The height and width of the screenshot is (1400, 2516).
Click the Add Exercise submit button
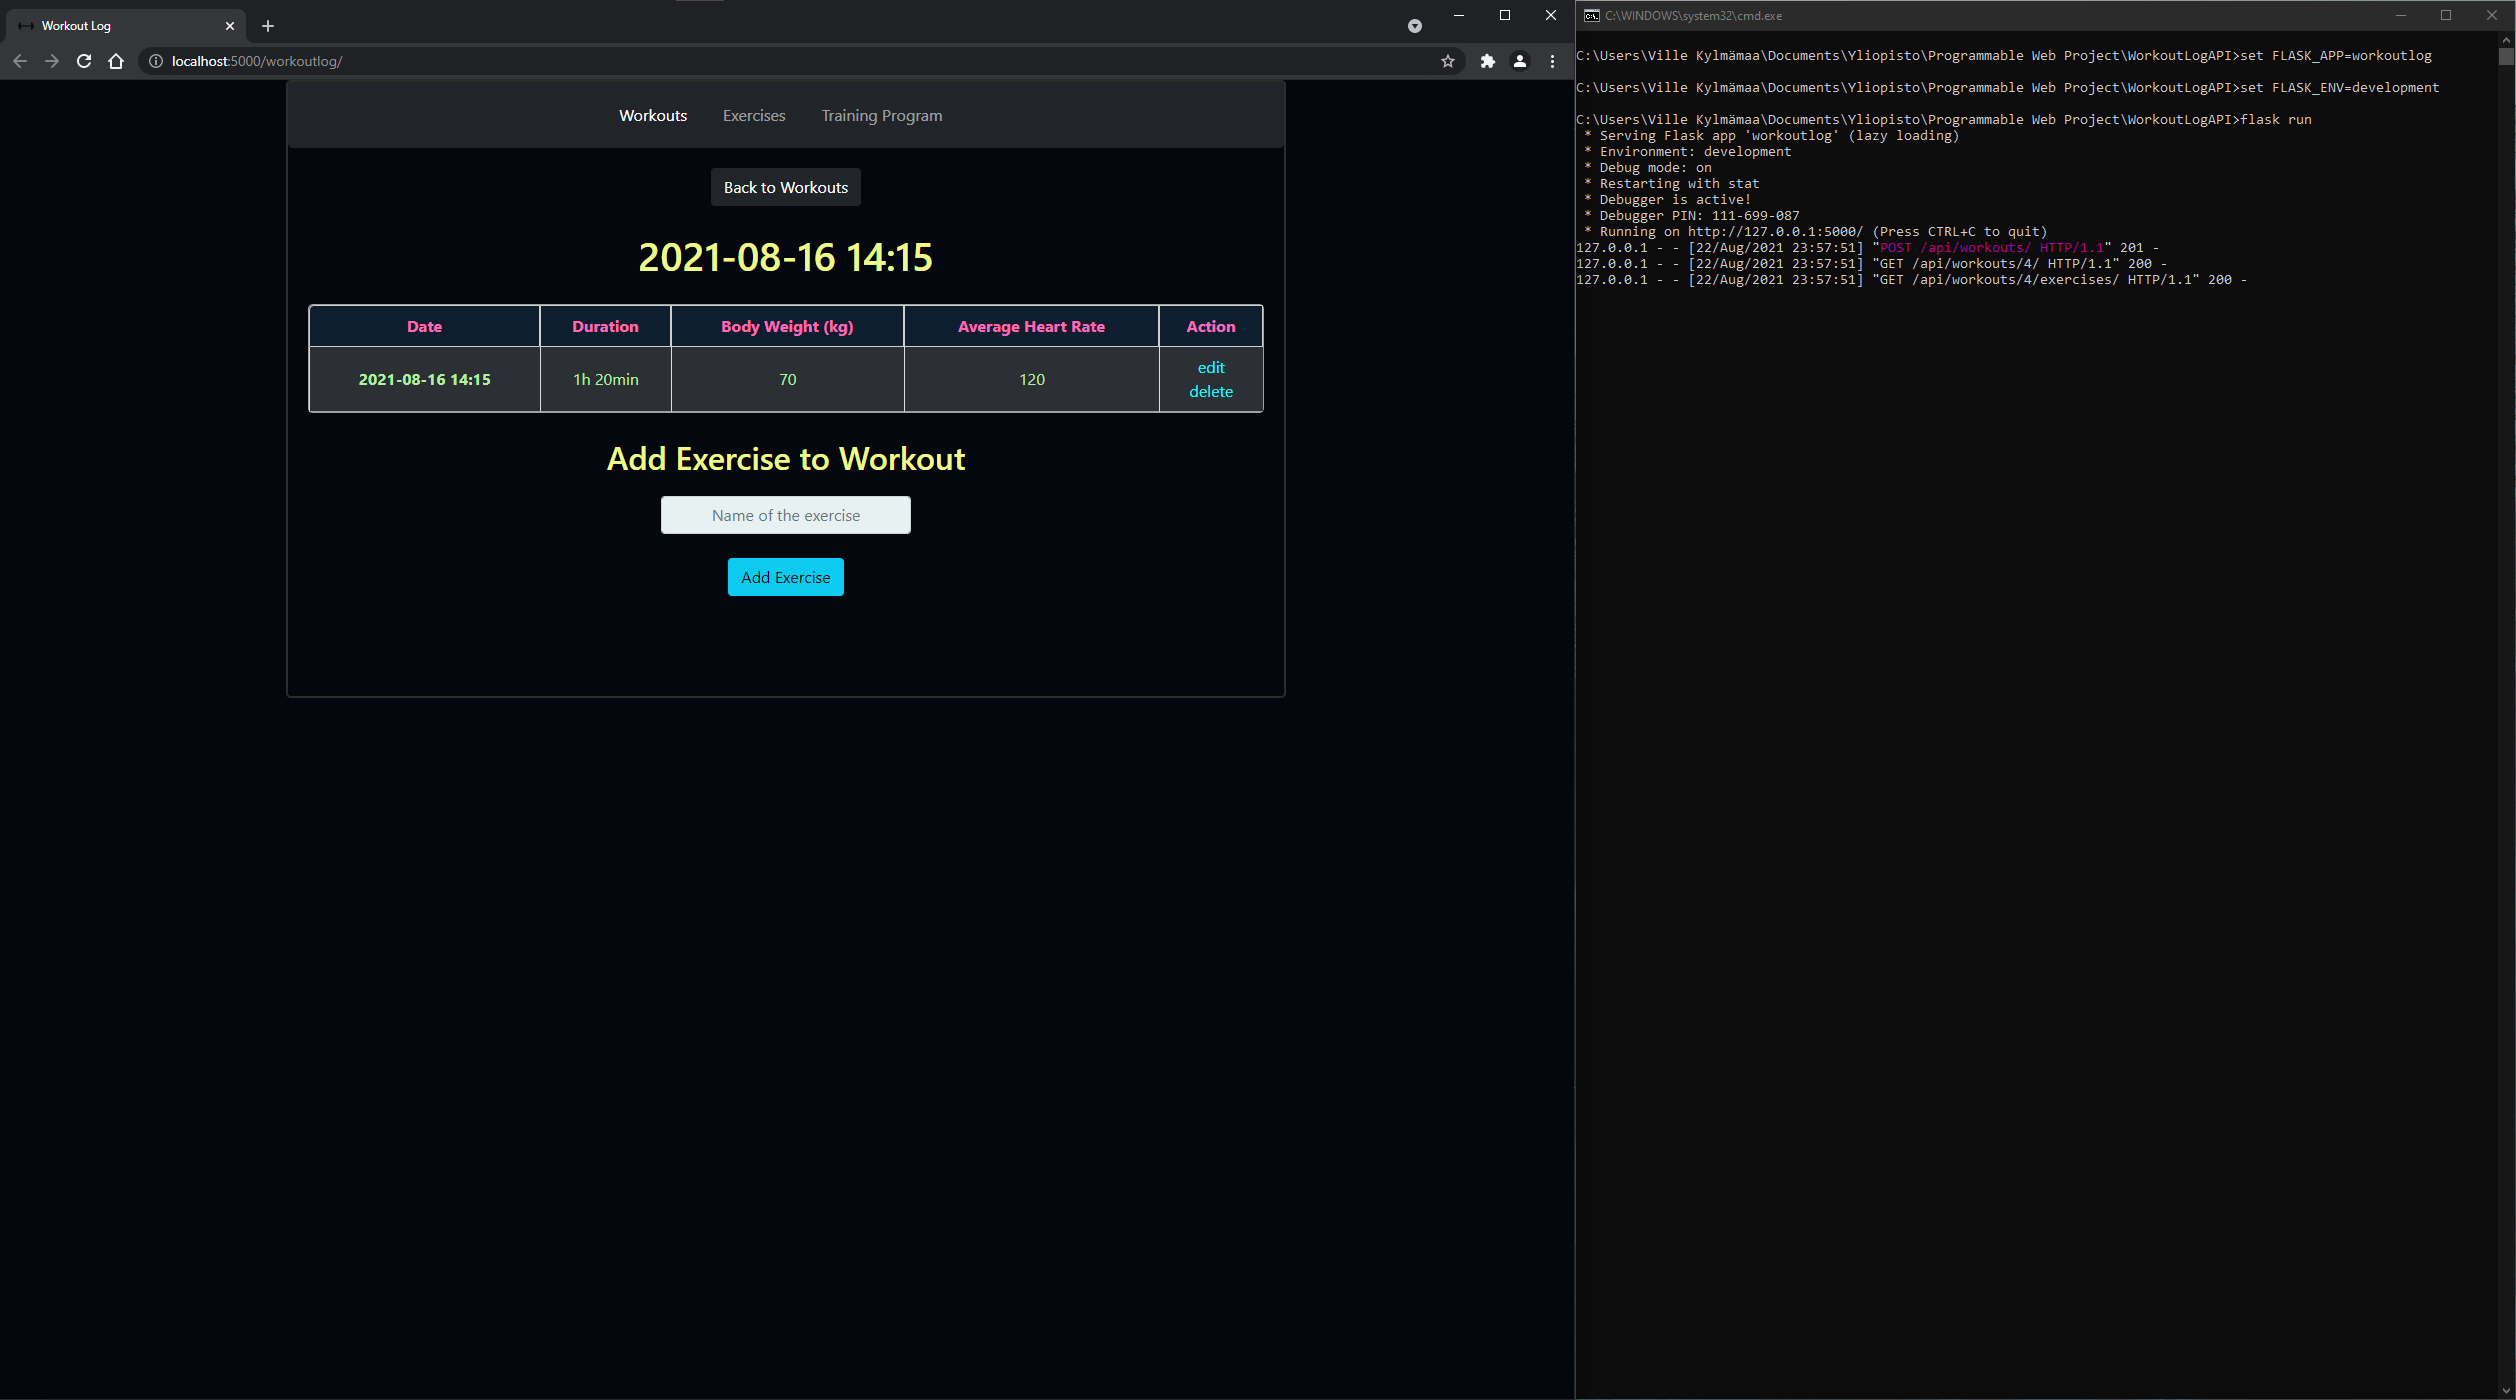pos(784,576)
